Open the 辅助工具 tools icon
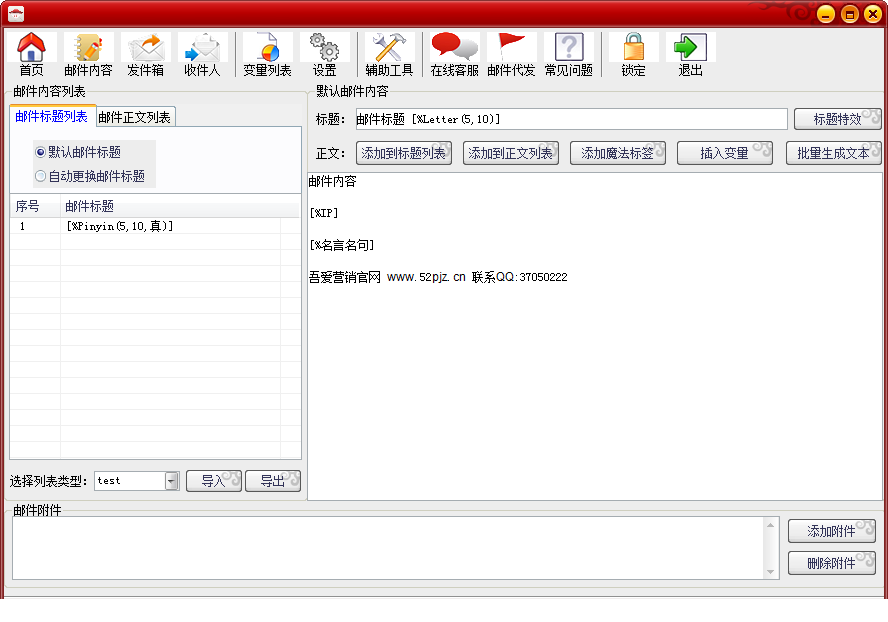Image resolution: width=888 pixels, height=622 pixels. tap(389, 54)
